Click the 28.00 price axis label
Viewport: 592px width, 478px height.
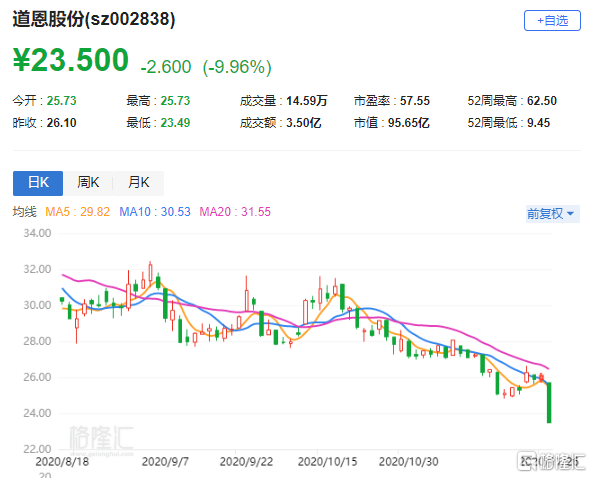37,341
